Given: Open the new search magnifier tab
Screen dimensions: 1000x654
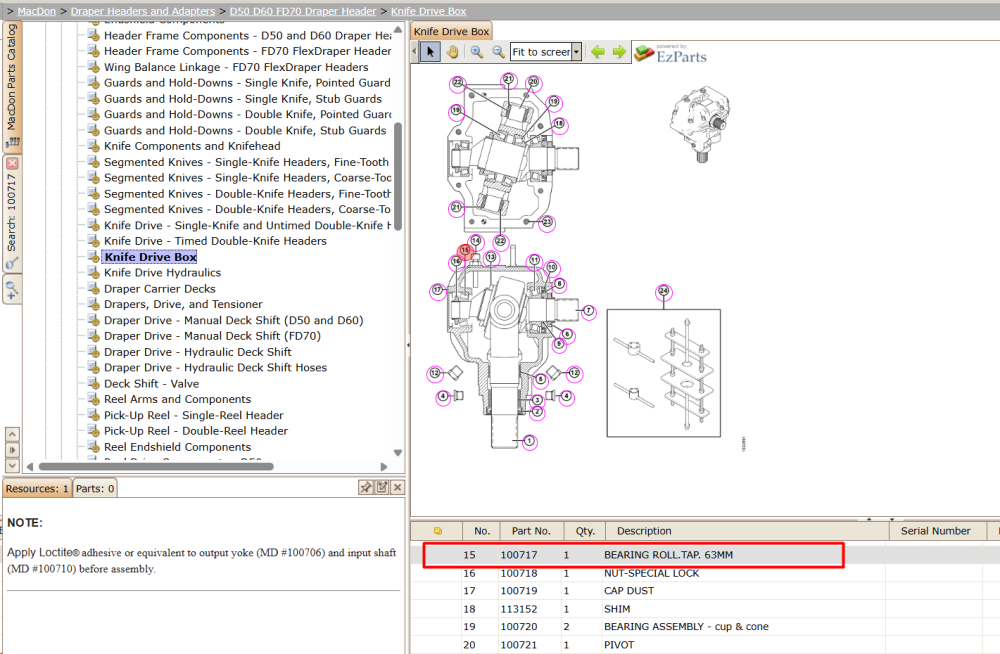Looking at the screenshot, I should (x=12, y=290).
